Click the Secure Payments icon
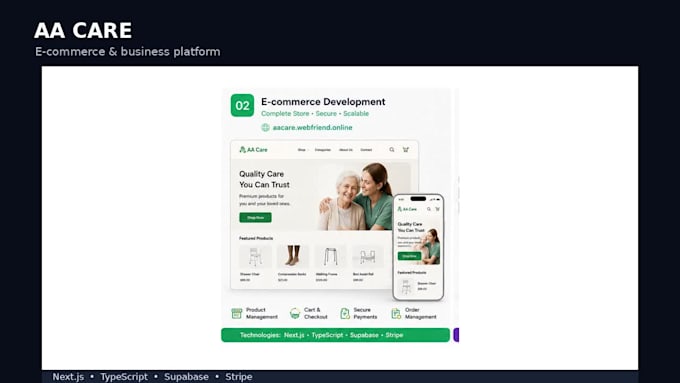 (x=345, y=313)
